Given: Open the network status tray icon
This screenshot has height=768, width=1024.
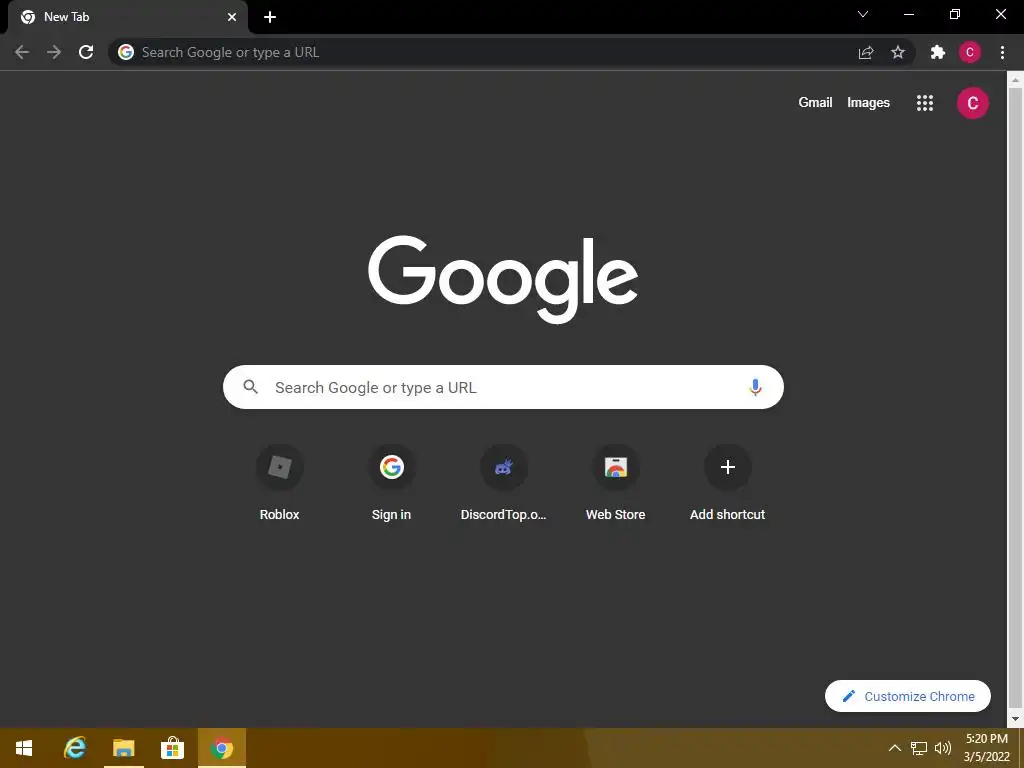Looking at the screenshot, I should pos(919,748).
